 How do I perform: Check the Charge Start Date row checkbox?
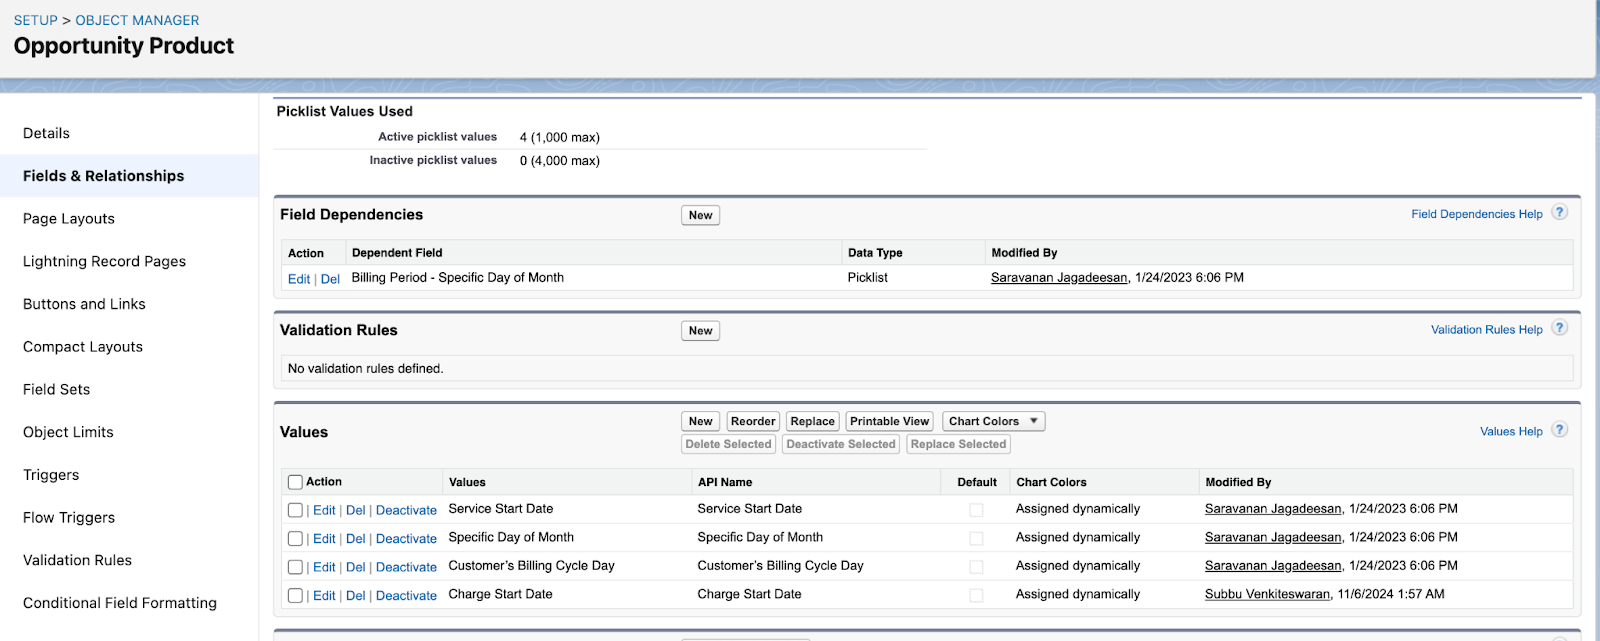pos(295,595)
